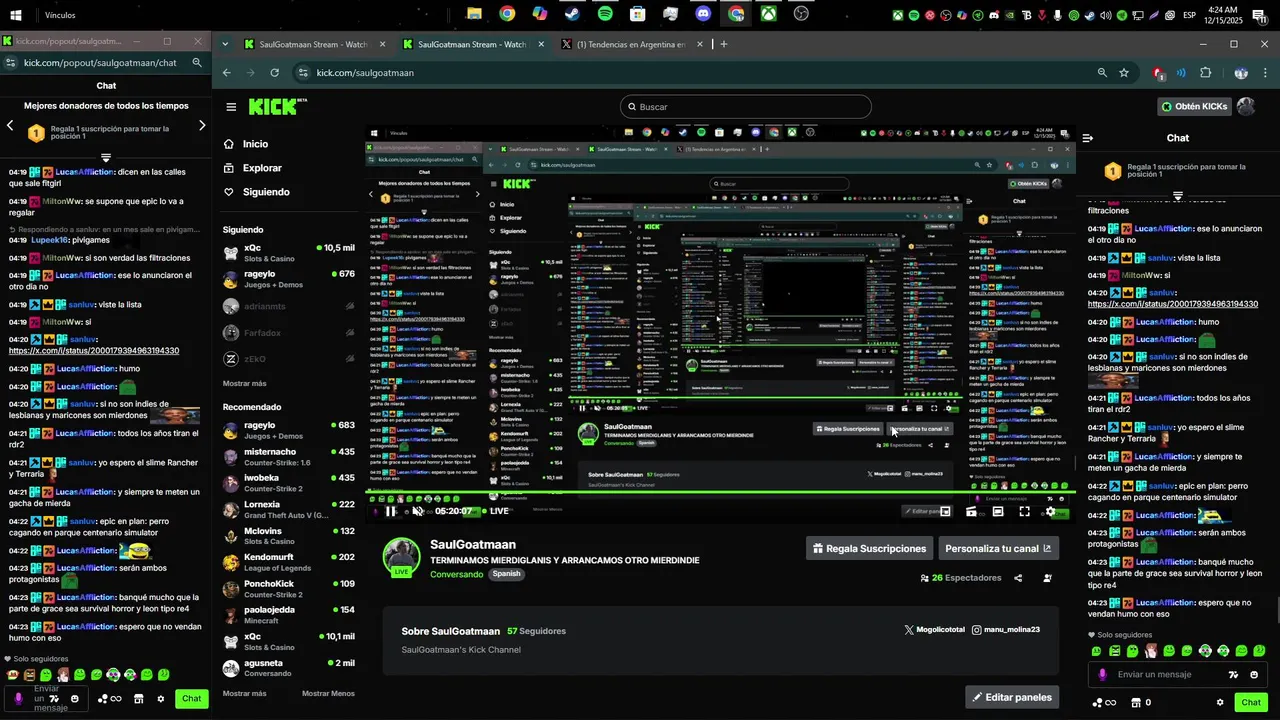Screen dimensions: 1280x720
Task: Click green Chat button in popout window
Action: coord(191,699)
